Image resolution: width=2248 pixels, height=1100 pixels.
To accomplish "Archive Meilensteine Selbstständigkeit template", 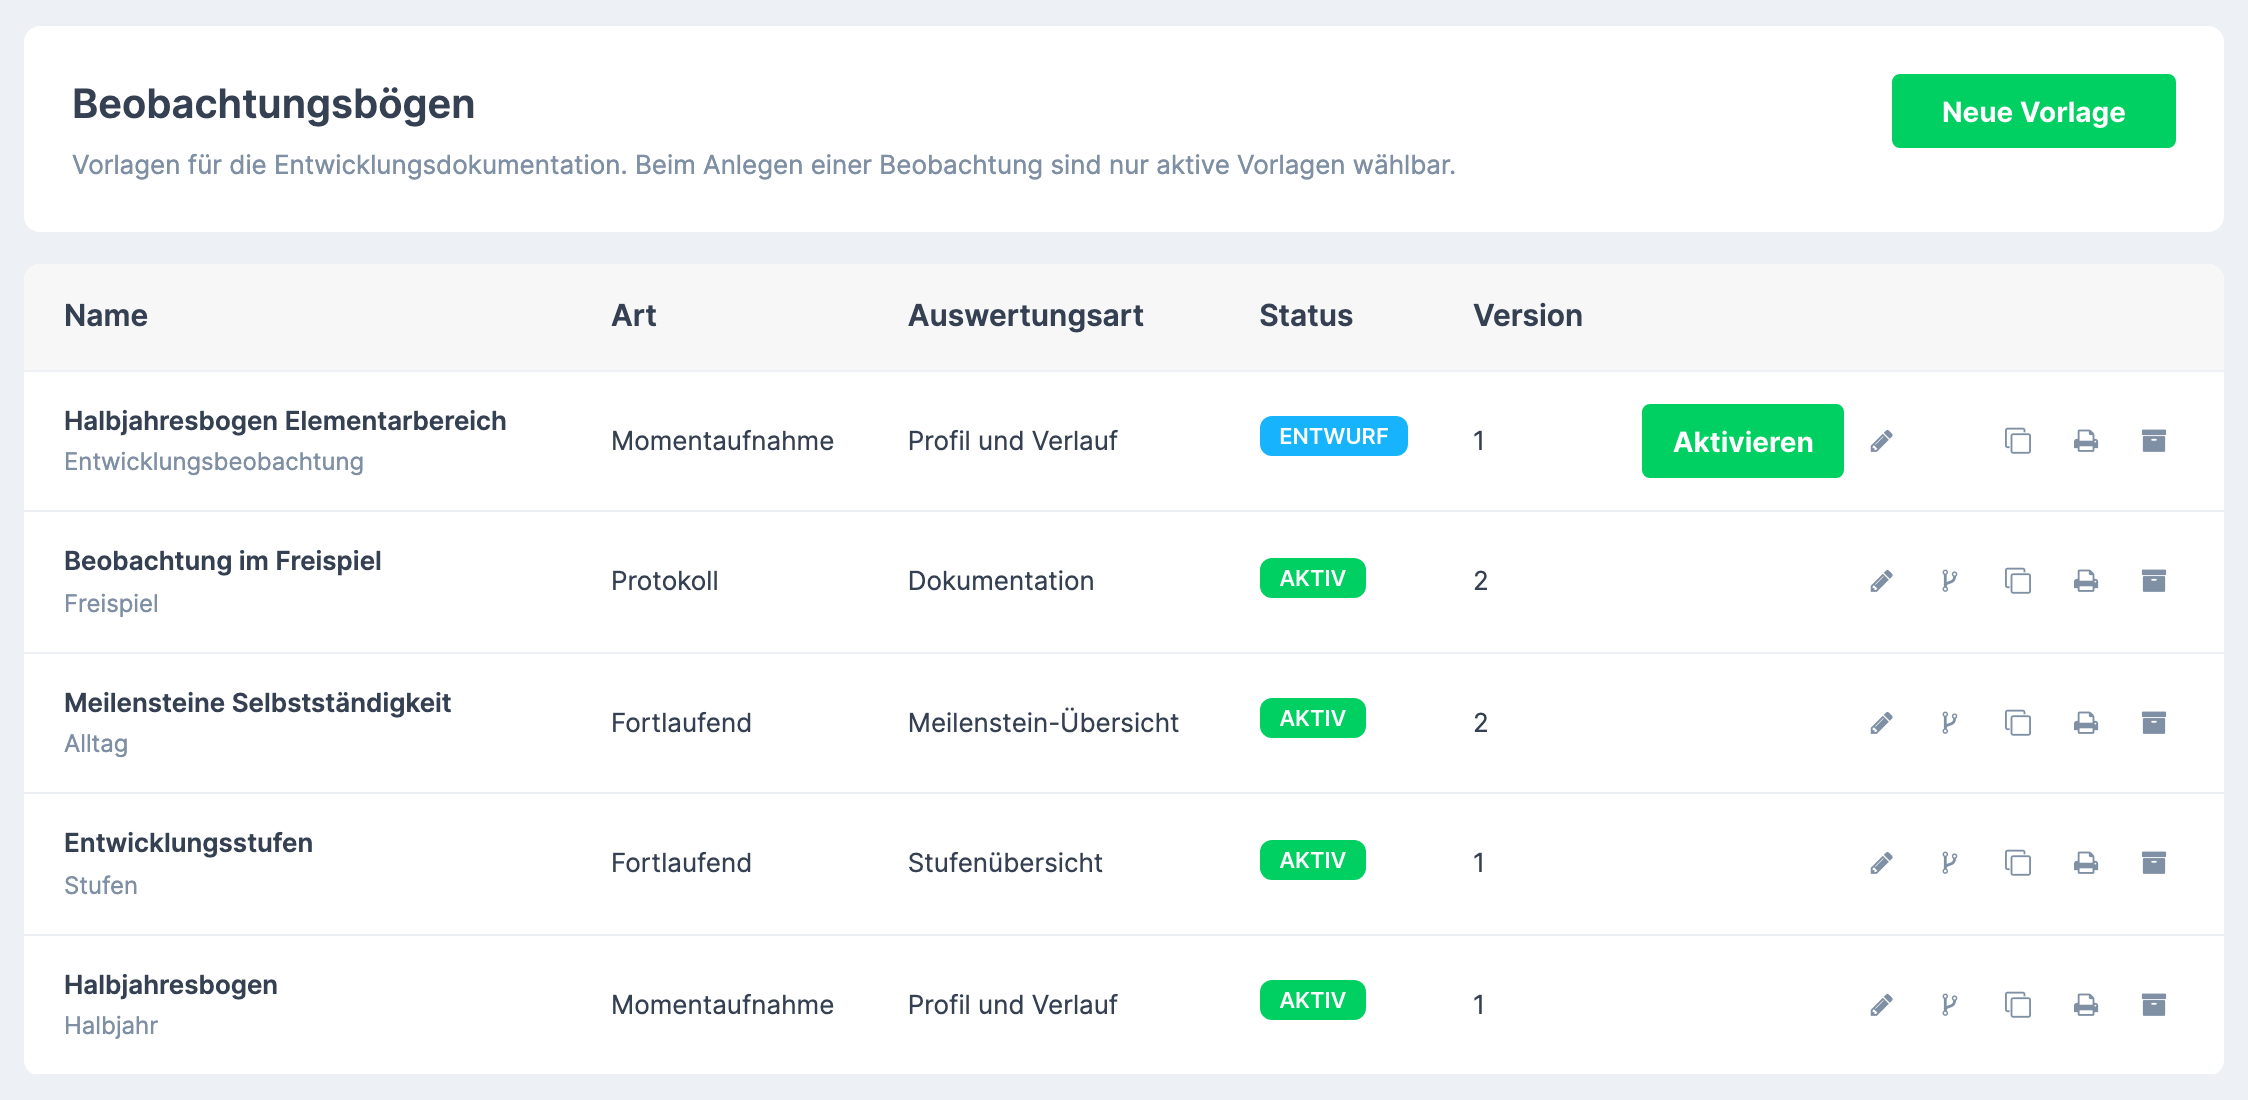I will tap(2154, 723).
